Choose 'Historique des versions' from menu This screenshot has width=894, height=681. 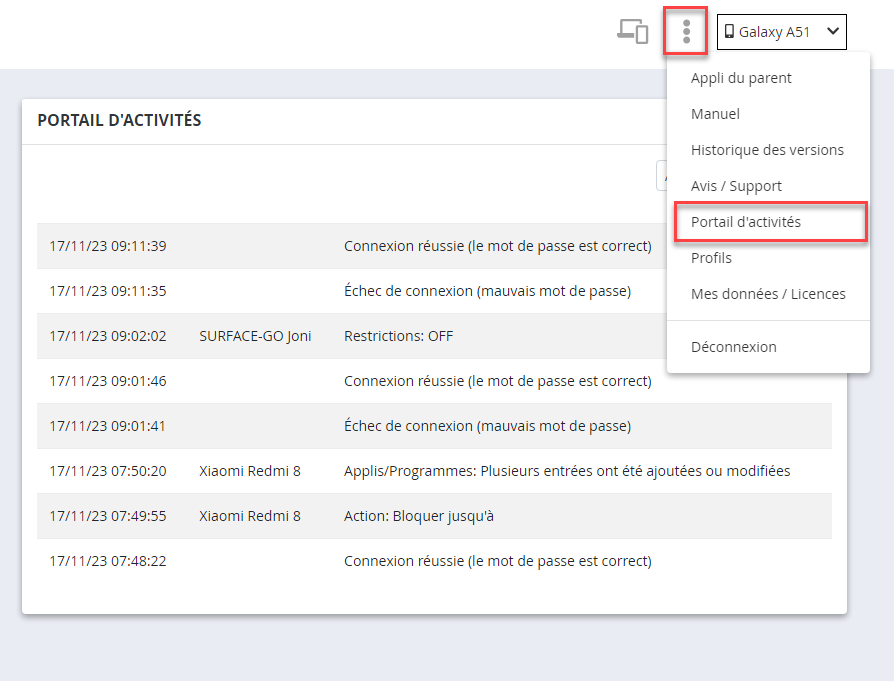coord(767,150)
